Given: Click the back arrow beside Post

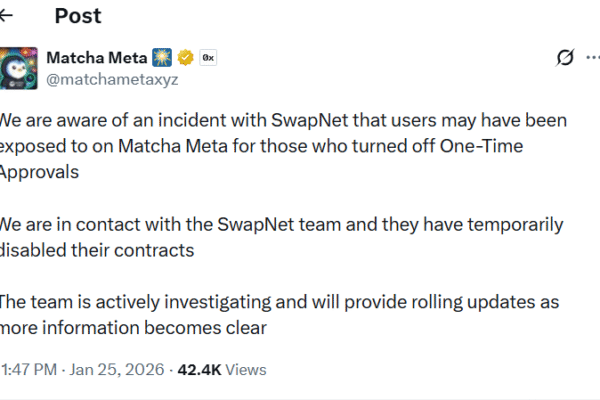Looking at the screenshot, I should pos(7,15).
